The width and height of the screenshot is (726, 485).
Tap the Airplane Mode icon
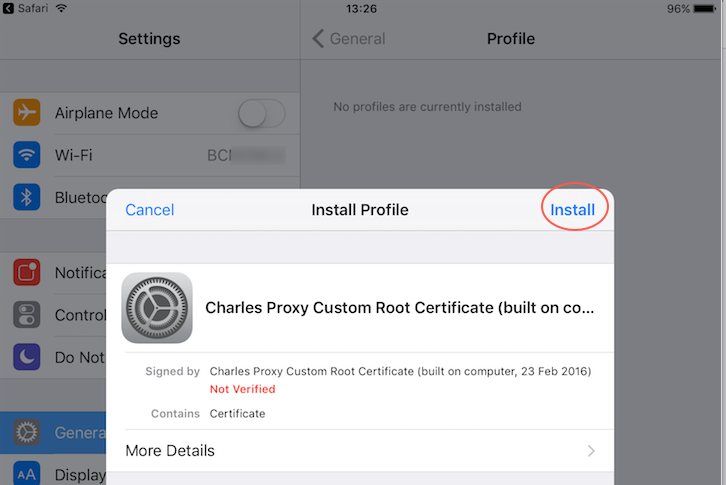(26, 113)
